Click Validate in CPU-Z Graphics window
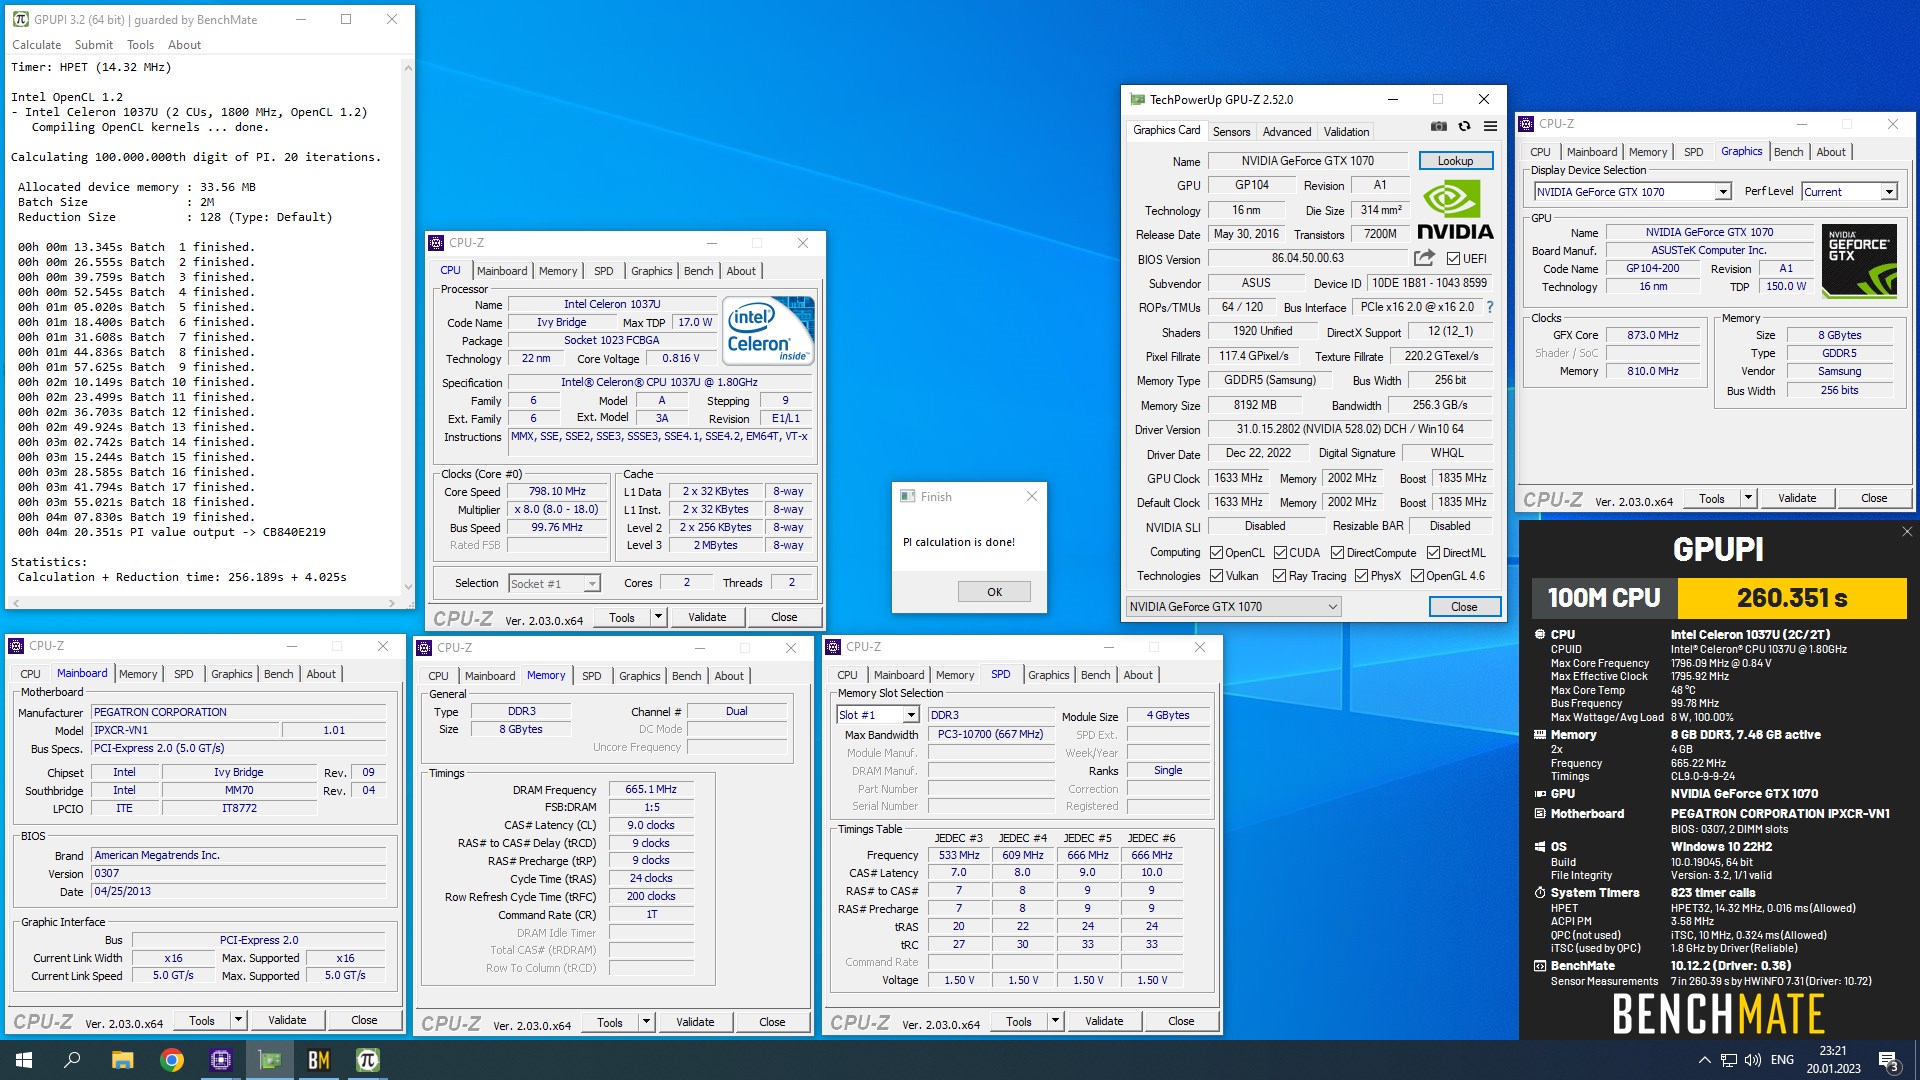The height and width of the screenshot is (1080, 1920). point(1797,498)
